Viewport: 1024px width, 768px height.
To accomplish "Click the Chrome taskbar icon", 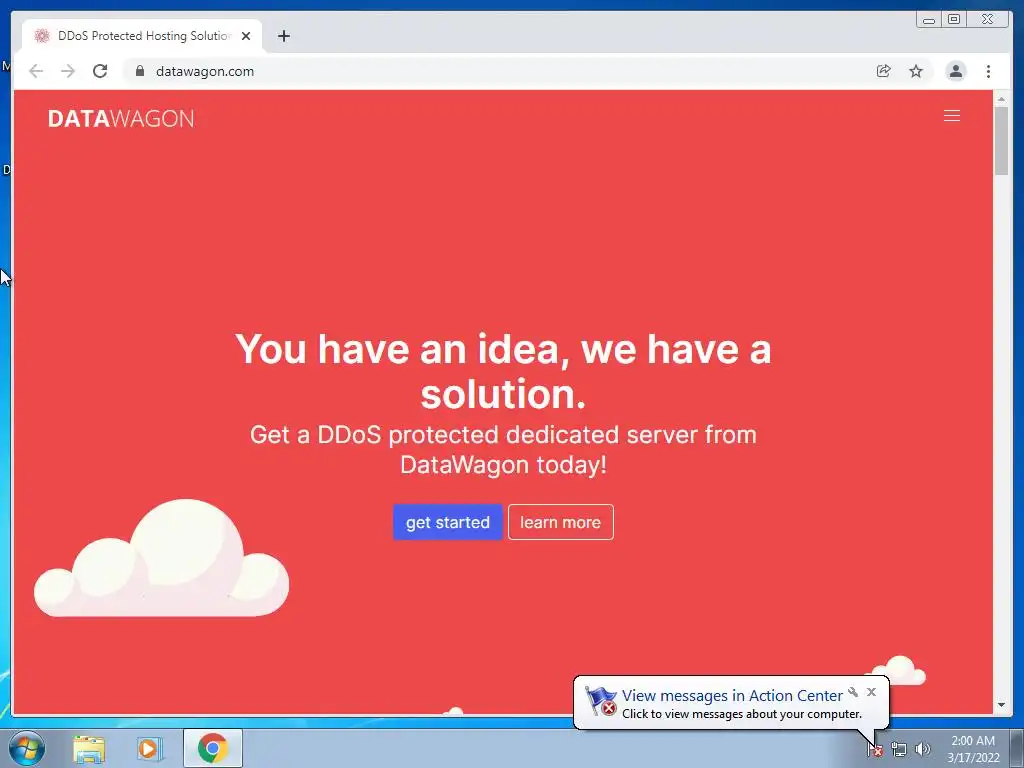I will [x=212, y=748].
